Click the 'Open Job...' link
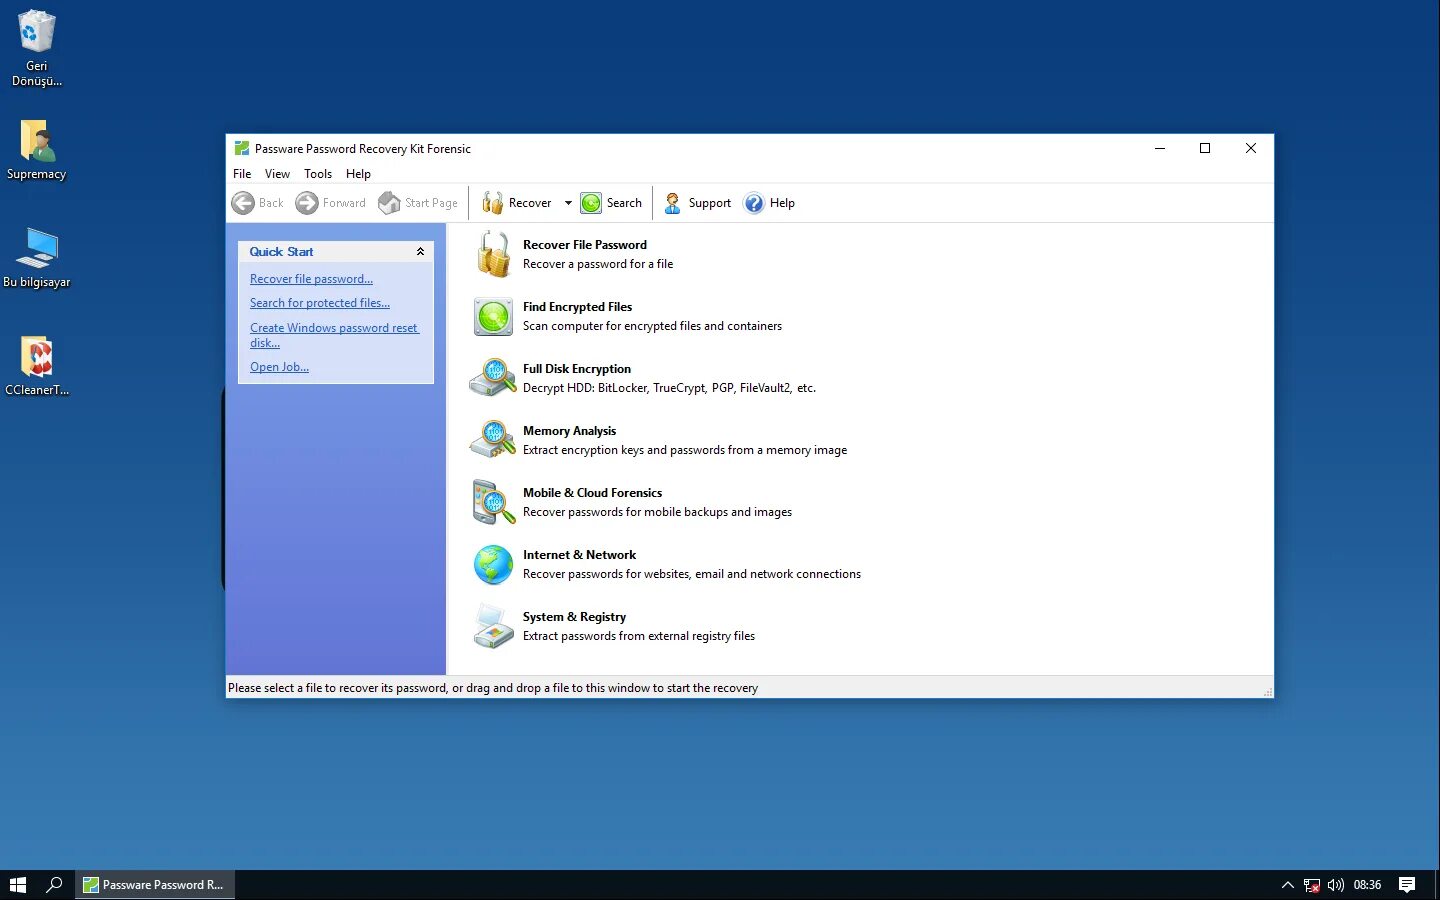The height and width of the screenshot is (900, 1440). pyautogui.click(x=279, y=367)
